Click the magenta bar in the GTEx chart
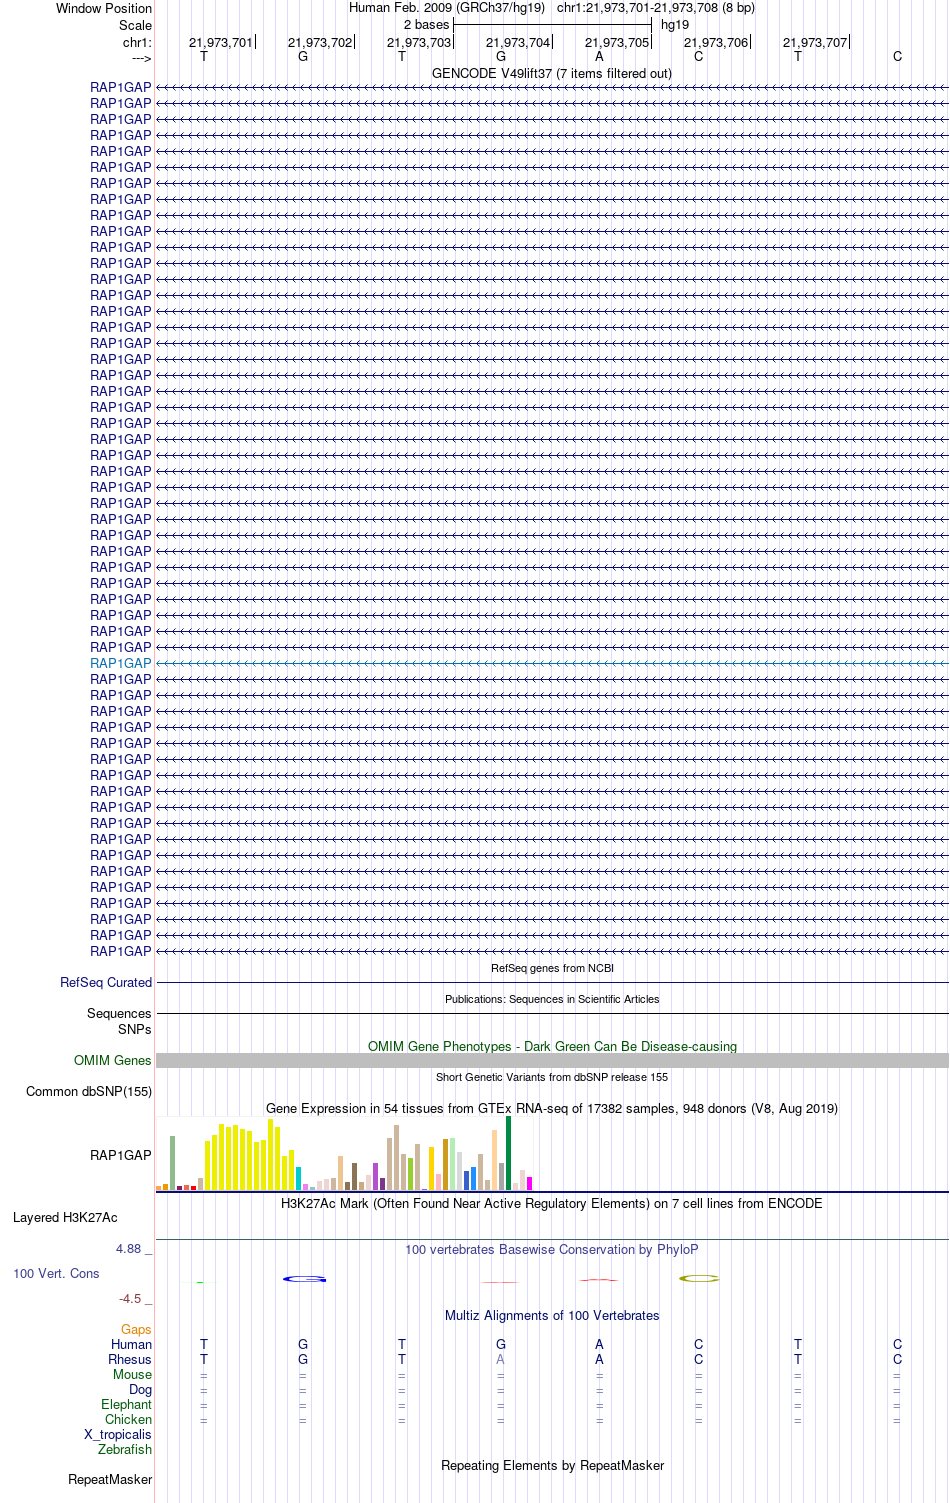The width and height of the screenshot is (950, 1503). (529, 1184)
